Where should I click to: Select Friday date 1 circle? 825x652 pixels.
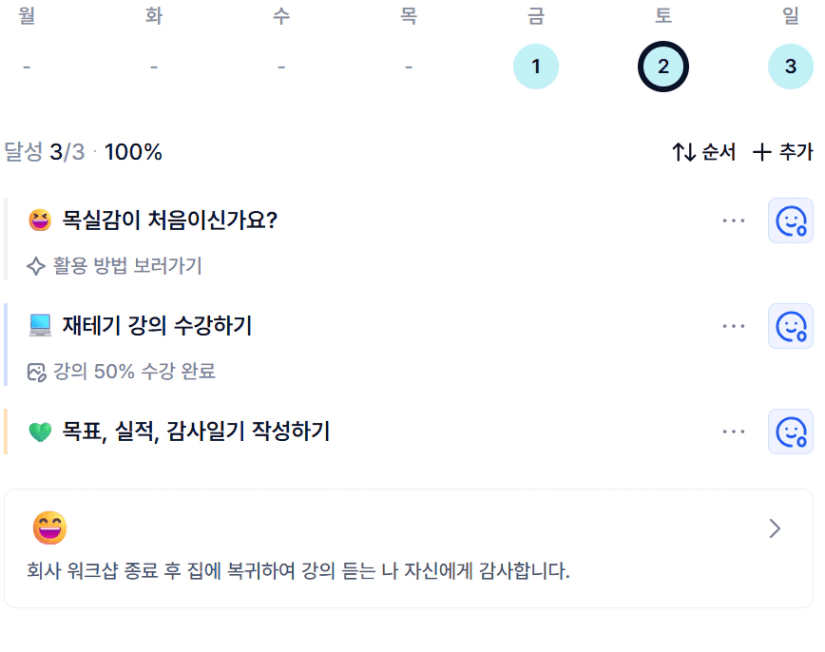point(536,66)
